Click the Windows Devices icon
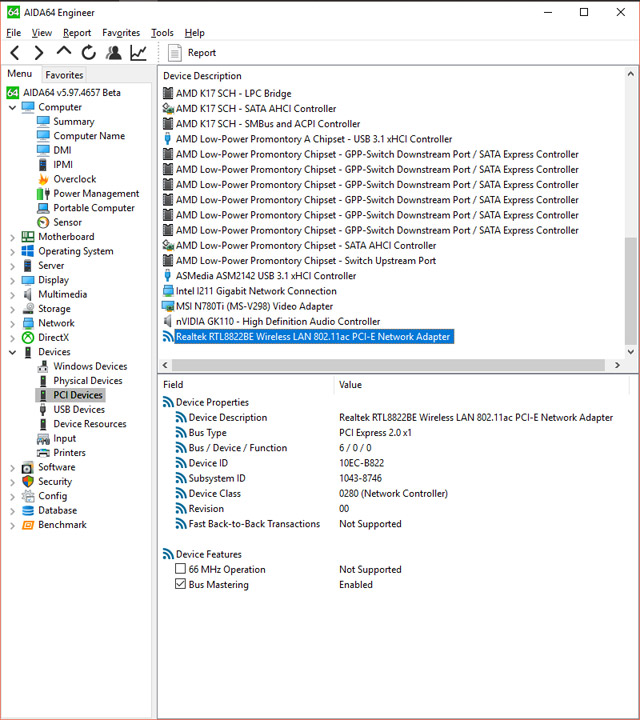640x720 pixels. pyautogui.click(x=43, y=366)
